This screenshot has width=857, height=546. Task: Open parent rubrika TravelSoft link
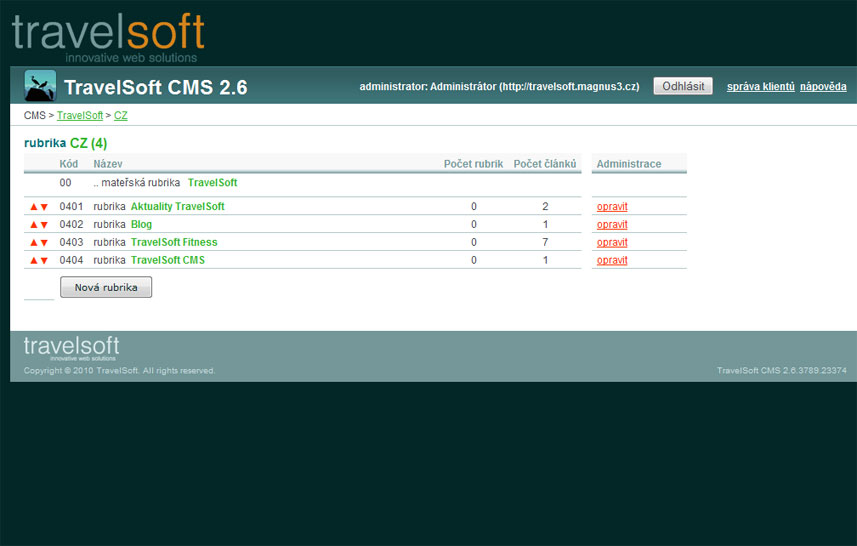[x=213, y=183]
